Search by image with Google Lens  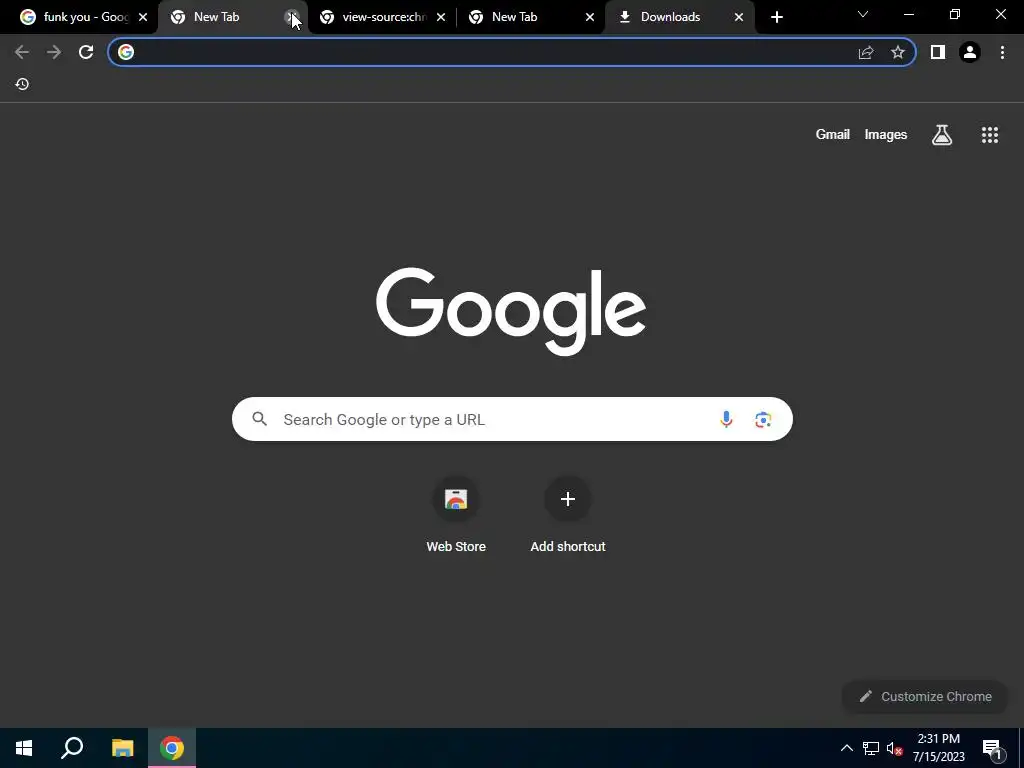763,419
